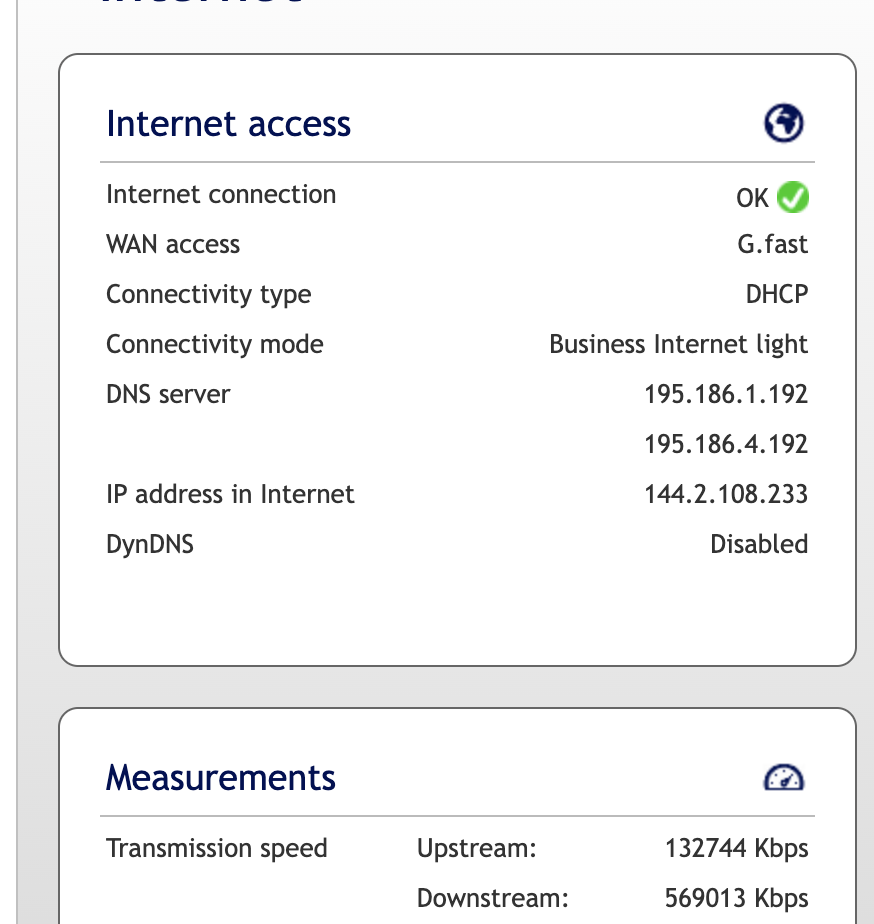The height and width of the screenshot is (924, 874).
Task: Click the downstream speed value 569013 Kbps
Action: [736, 898]
